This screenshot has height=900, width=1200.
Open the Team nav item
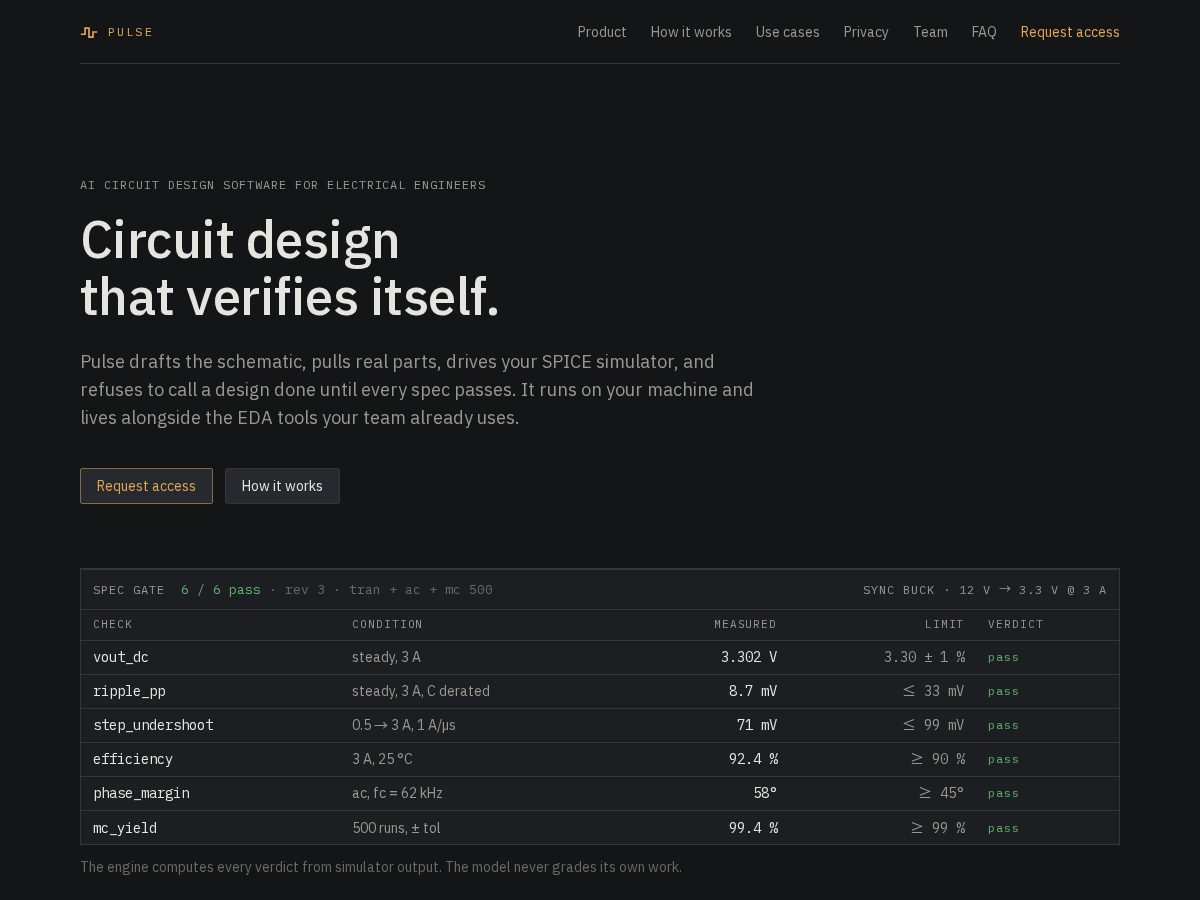930,32
